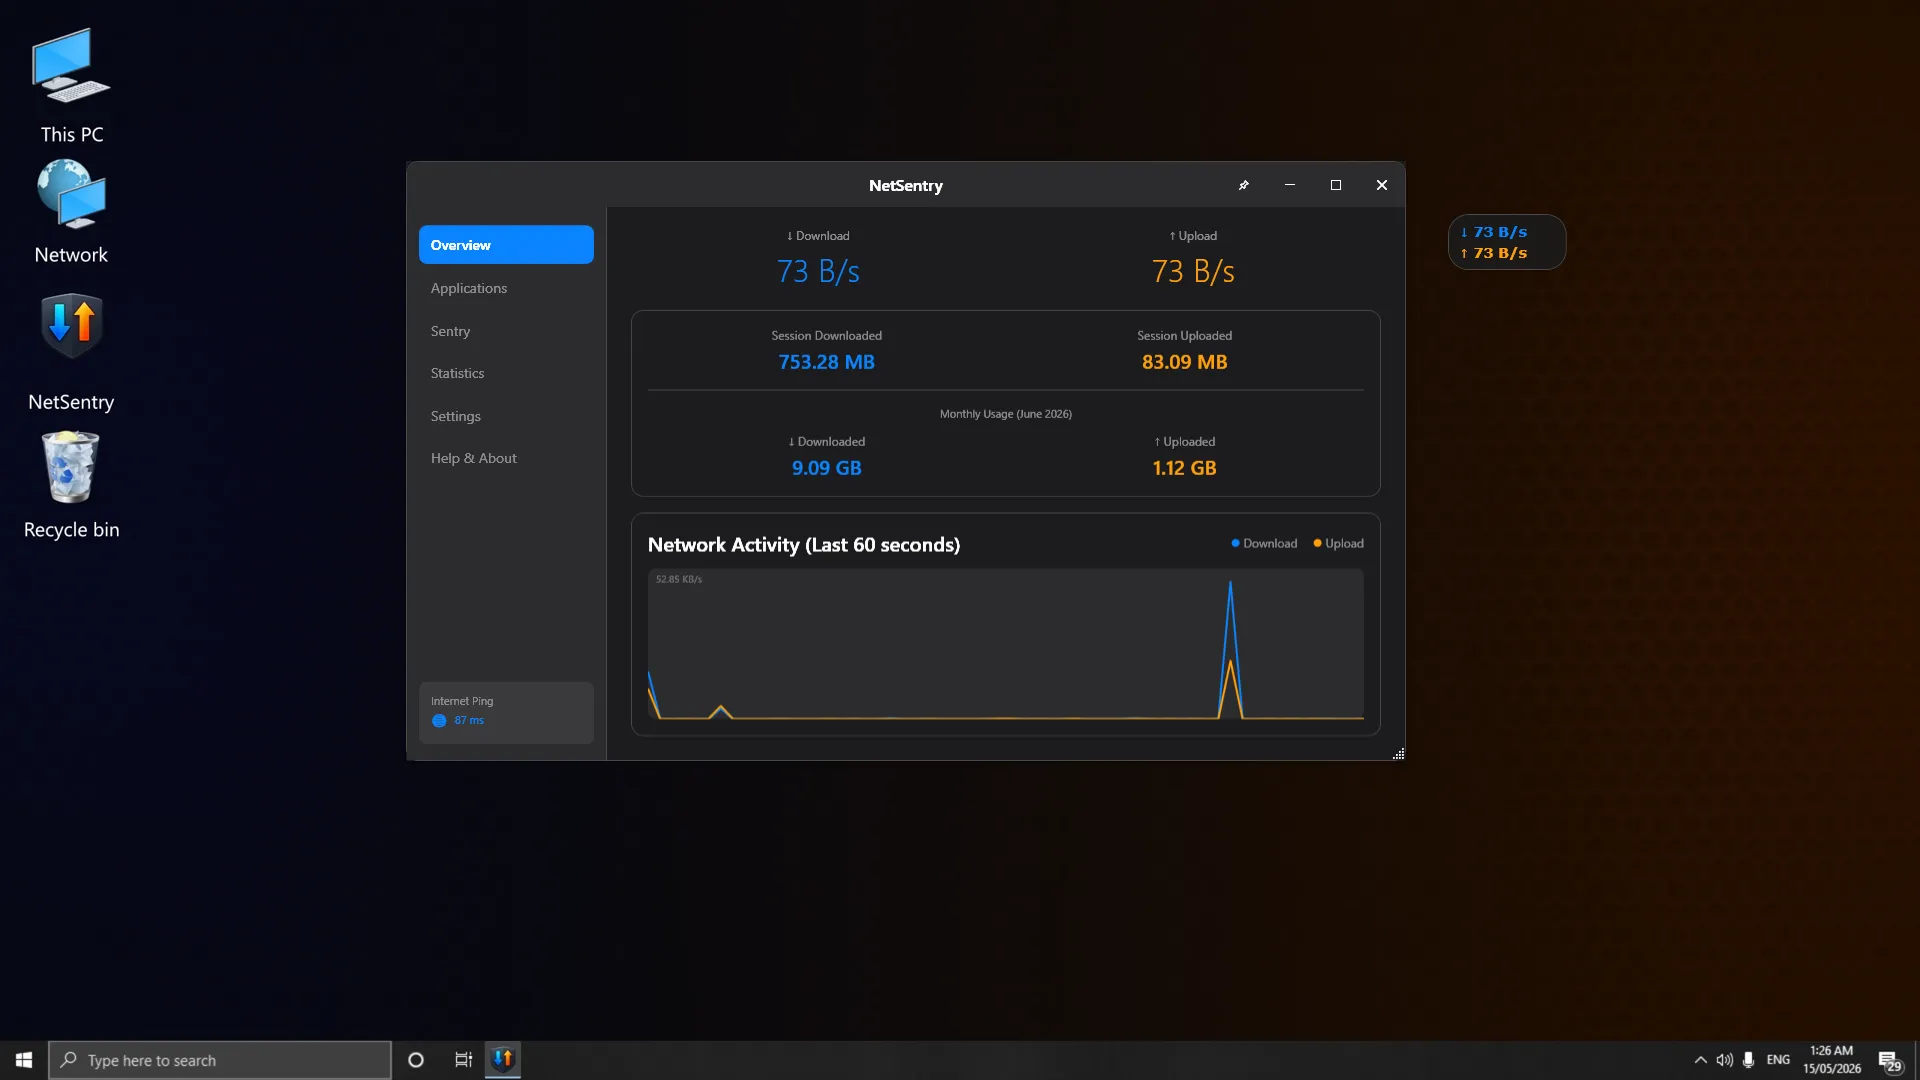Click the floating 73 B/s speed widget

1507,242
